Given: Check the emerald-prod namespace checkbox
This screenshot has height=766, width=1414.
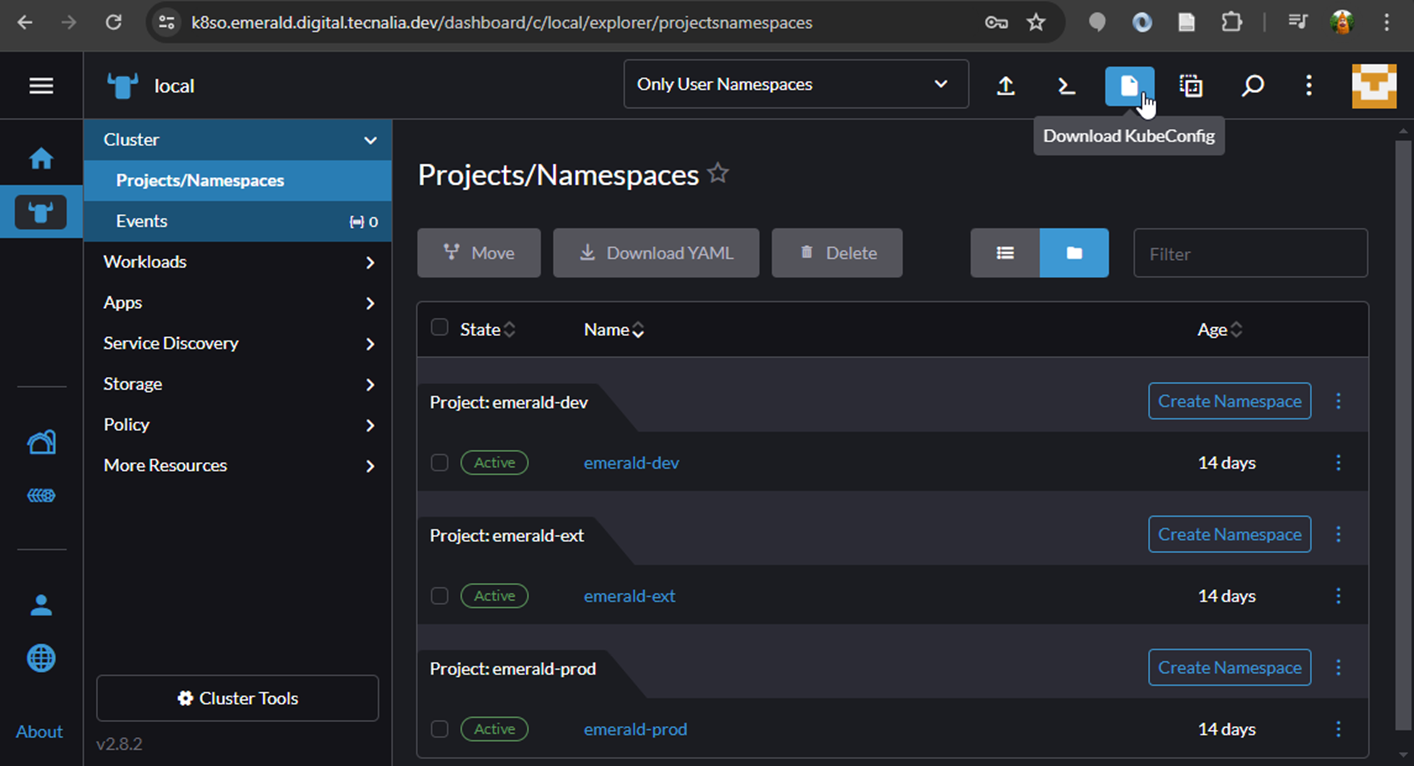Looking at the screenshot, I should [x=439, y=729].
